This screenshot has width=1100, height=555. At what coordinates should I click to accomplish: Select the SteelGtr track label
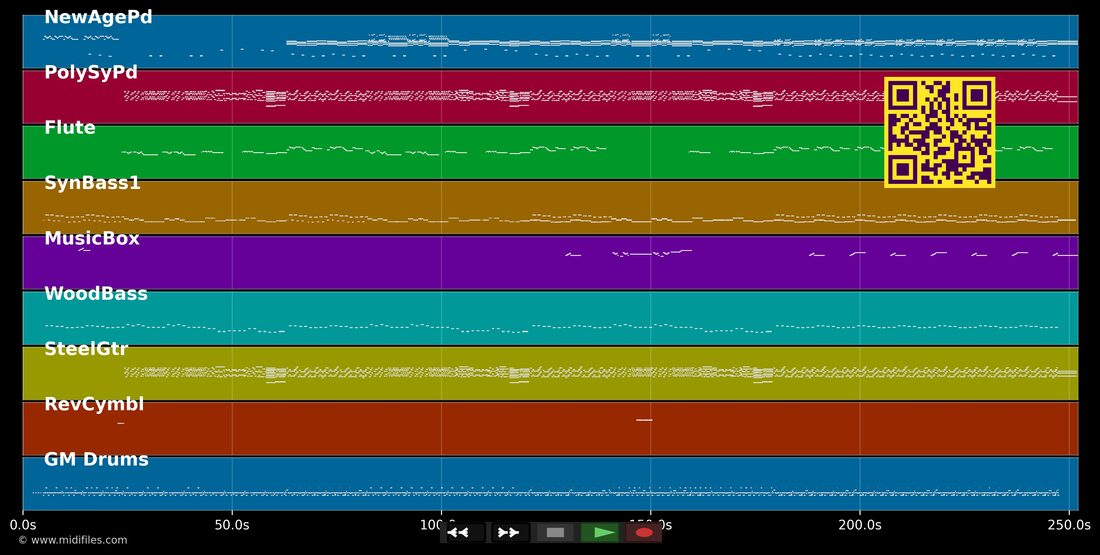click(x=86, y=349)
